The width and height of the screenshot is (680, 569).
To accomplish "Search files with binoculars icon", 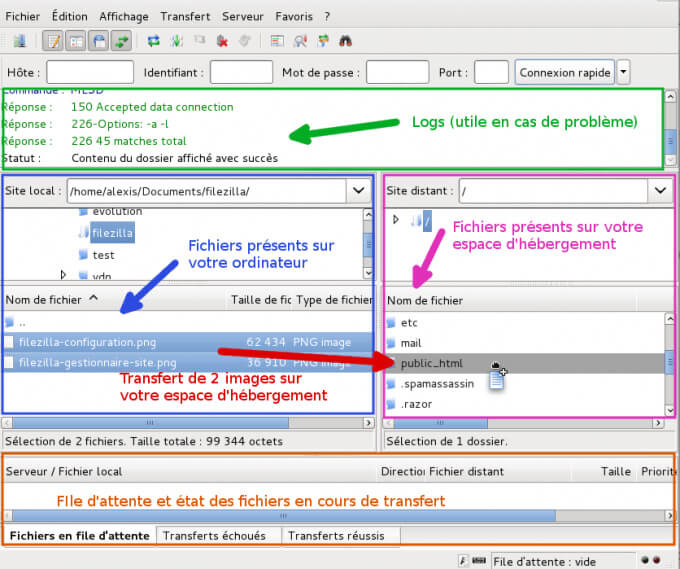I will coord(346,41).
